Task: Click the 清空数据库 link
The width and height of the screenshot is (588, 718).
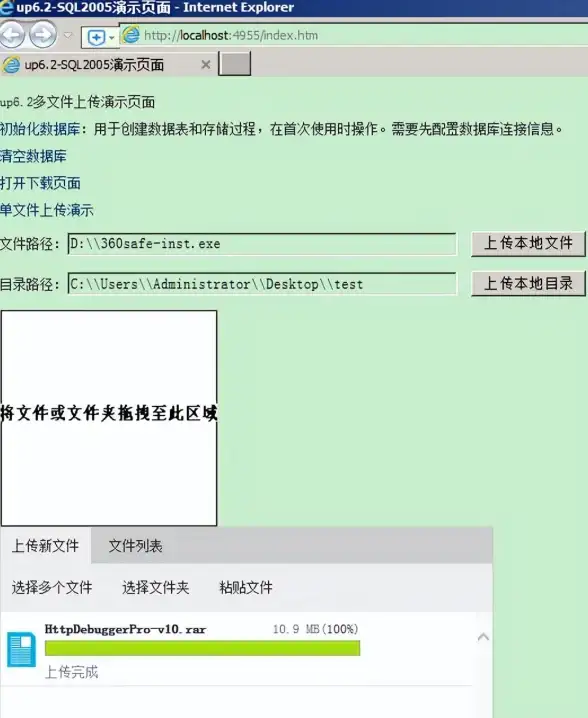Action: click(33, 156)
